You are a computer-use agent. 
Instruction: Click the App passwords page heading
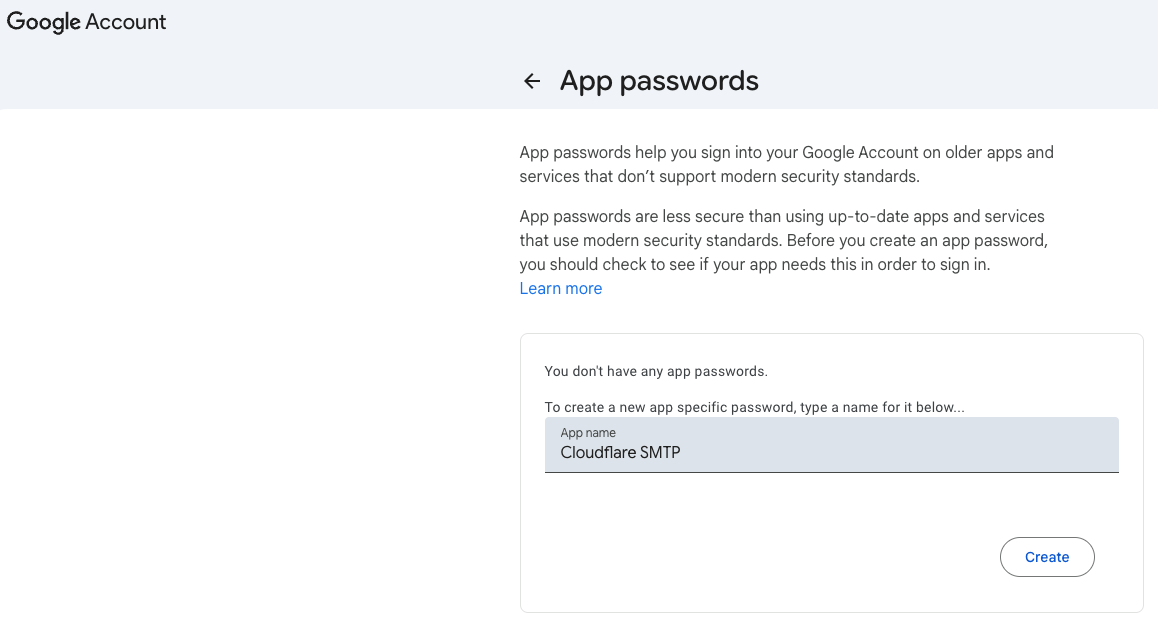659,81
